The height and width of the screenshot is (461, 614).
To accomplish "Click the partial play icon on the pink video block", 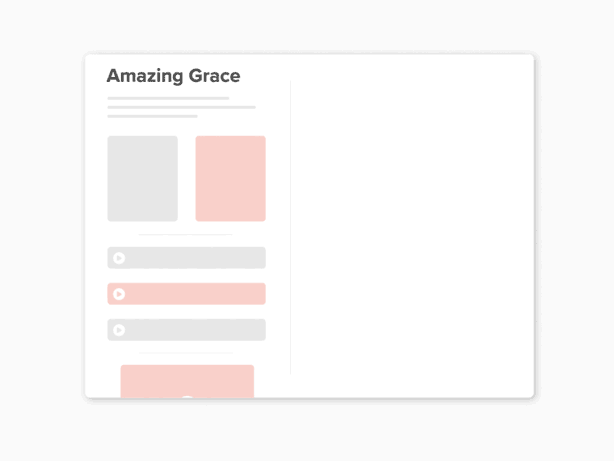I will [x=187, y=397].
